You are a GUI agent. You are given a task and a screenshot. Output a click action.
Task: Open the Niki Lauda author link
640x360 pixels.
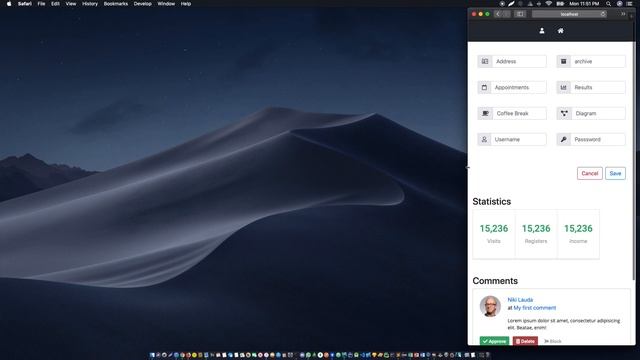tap(520, 300)
